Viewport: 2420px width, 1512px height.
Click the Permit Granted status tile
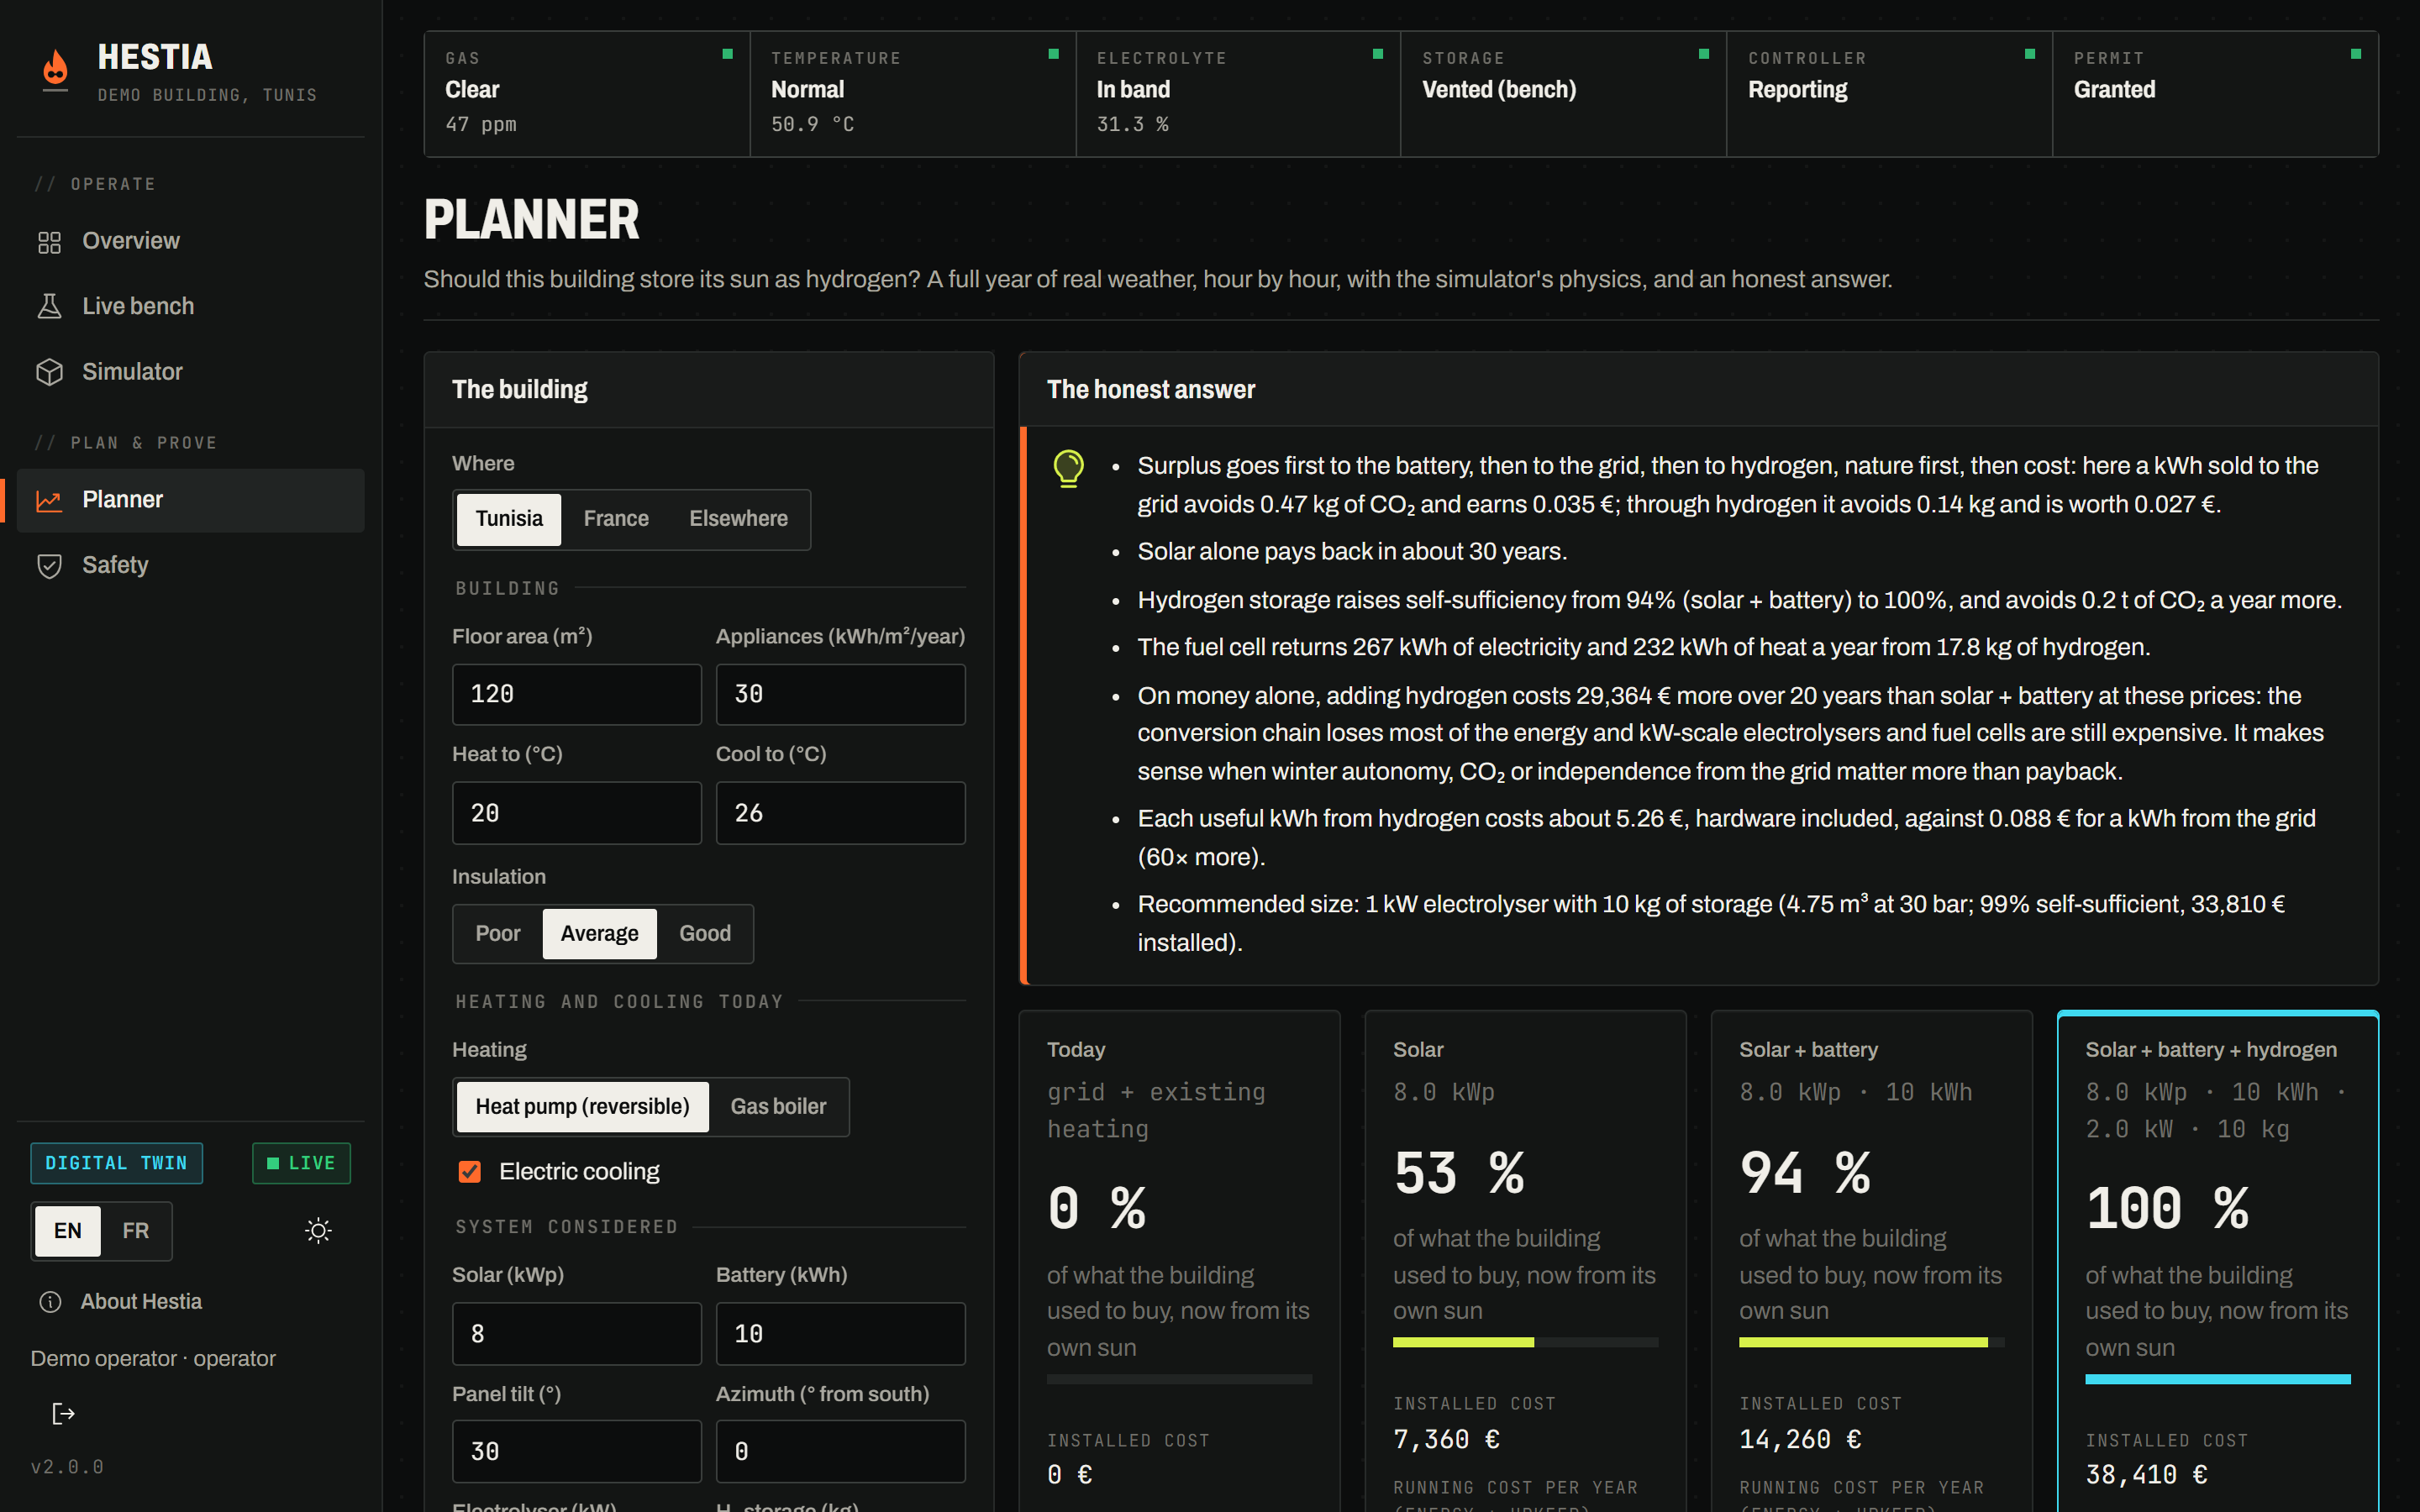[x=2216, y=94]
